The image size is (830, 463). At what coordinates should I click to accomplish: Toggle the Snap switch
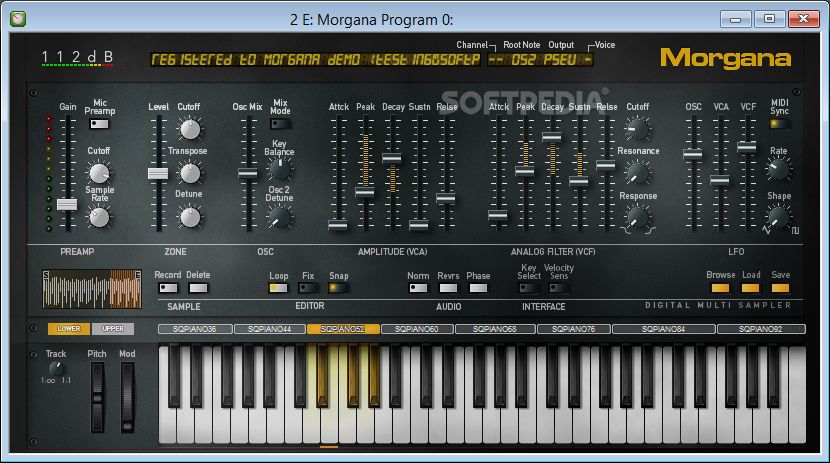click(338, 288)
